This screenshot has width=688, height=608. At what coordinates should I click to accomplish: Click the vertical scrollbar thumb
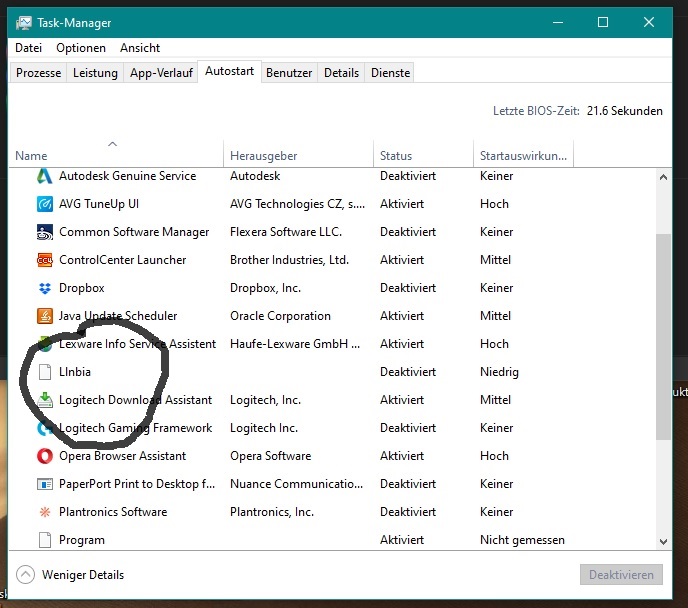pyautogui.click(x=663, y=337)
